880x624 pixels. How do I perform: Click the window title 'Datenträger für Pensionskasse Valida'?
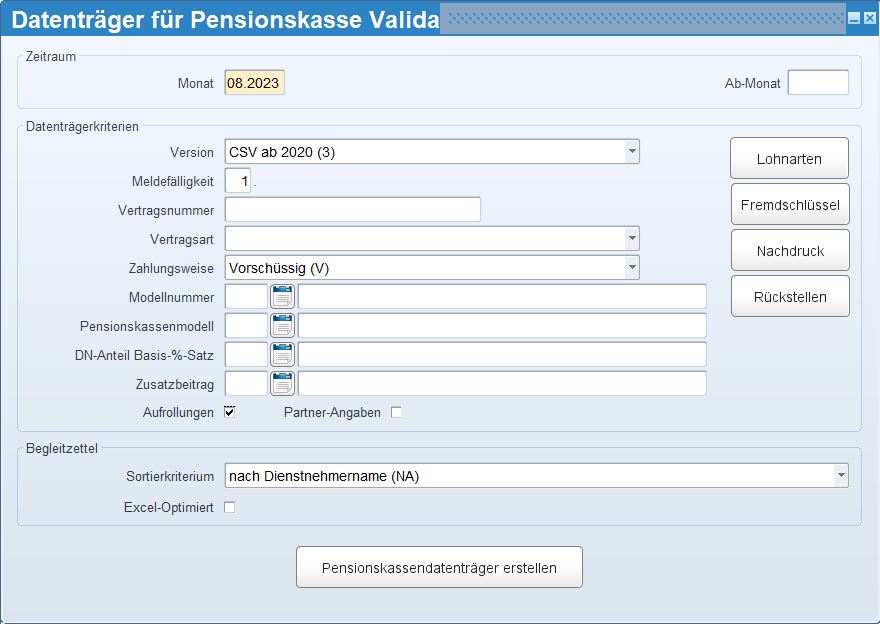tap(225, 19)
